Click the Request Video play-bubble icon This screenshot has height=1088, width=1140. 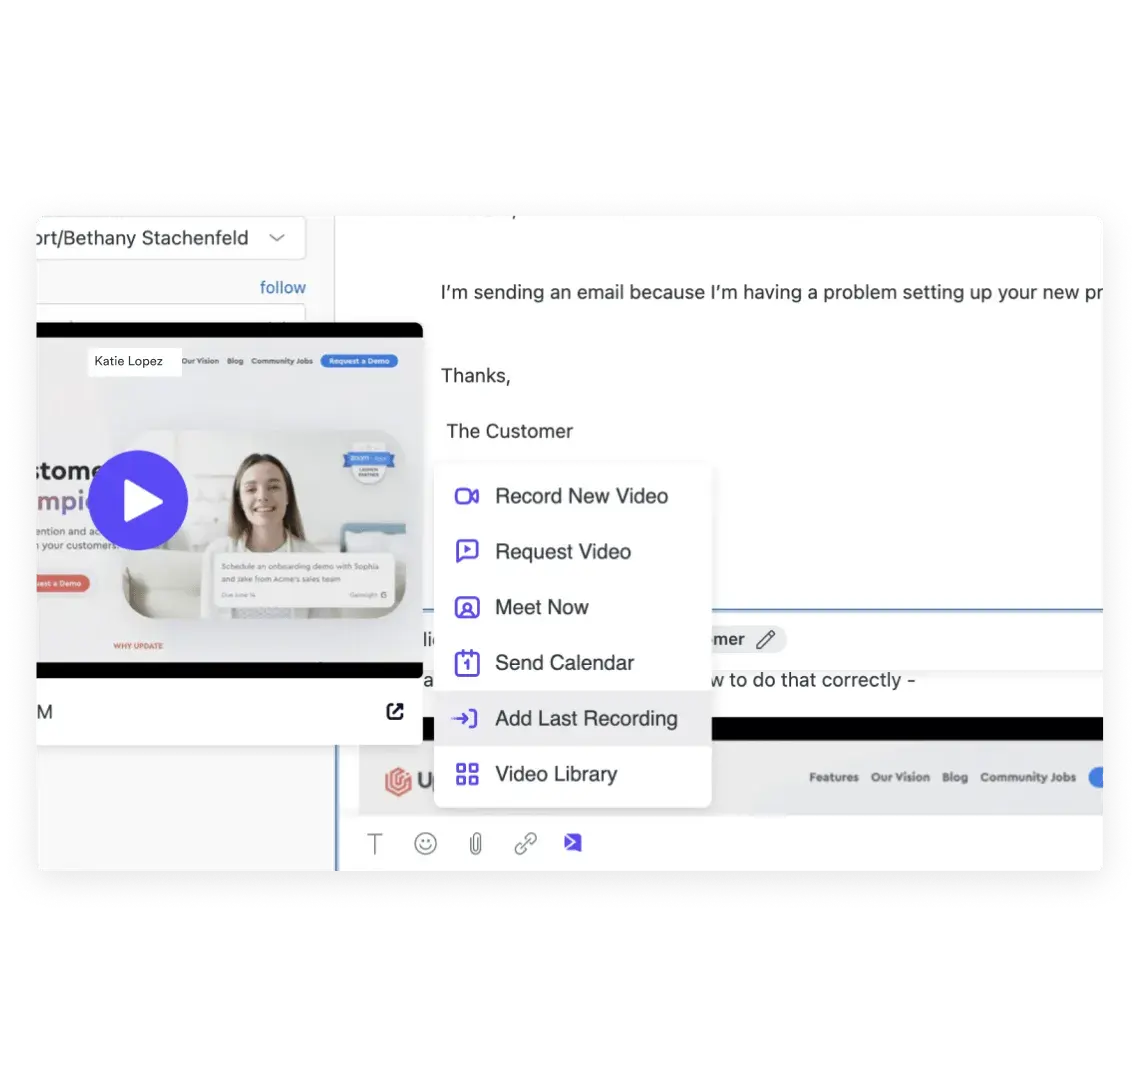[467, 551]
